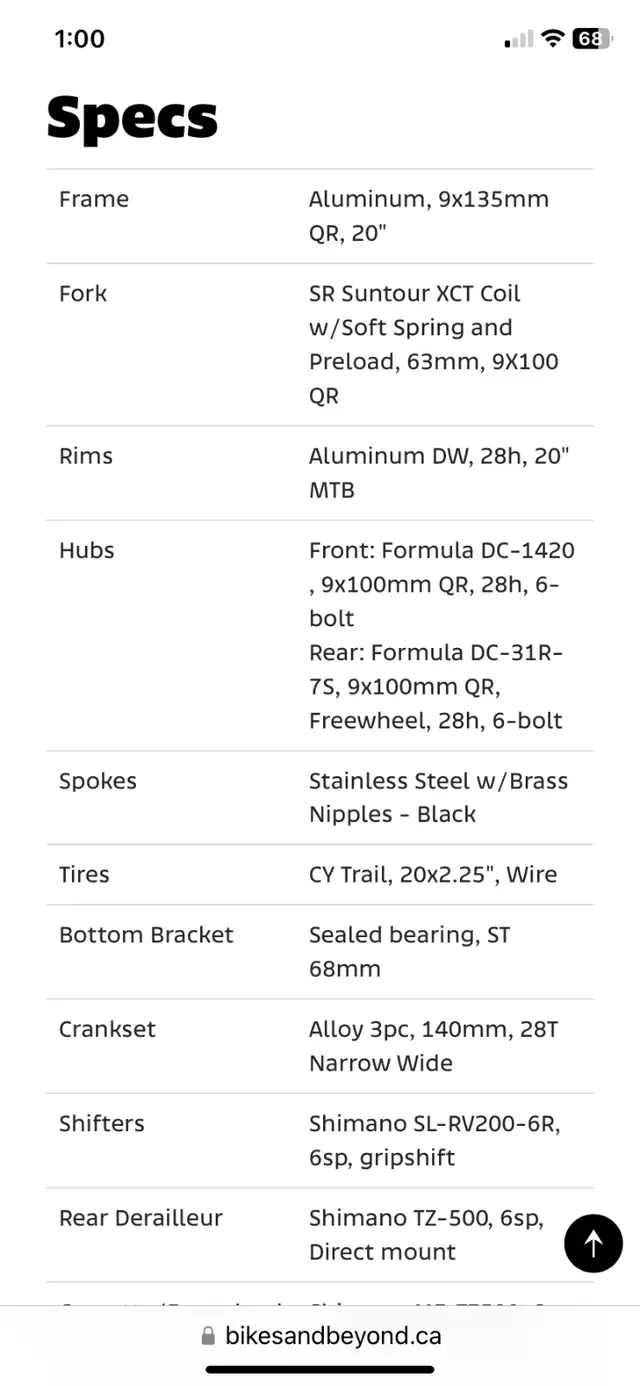Tap the lock icon in address bar
Viewport: 640px width, 1386px height.
point(208,1336)
